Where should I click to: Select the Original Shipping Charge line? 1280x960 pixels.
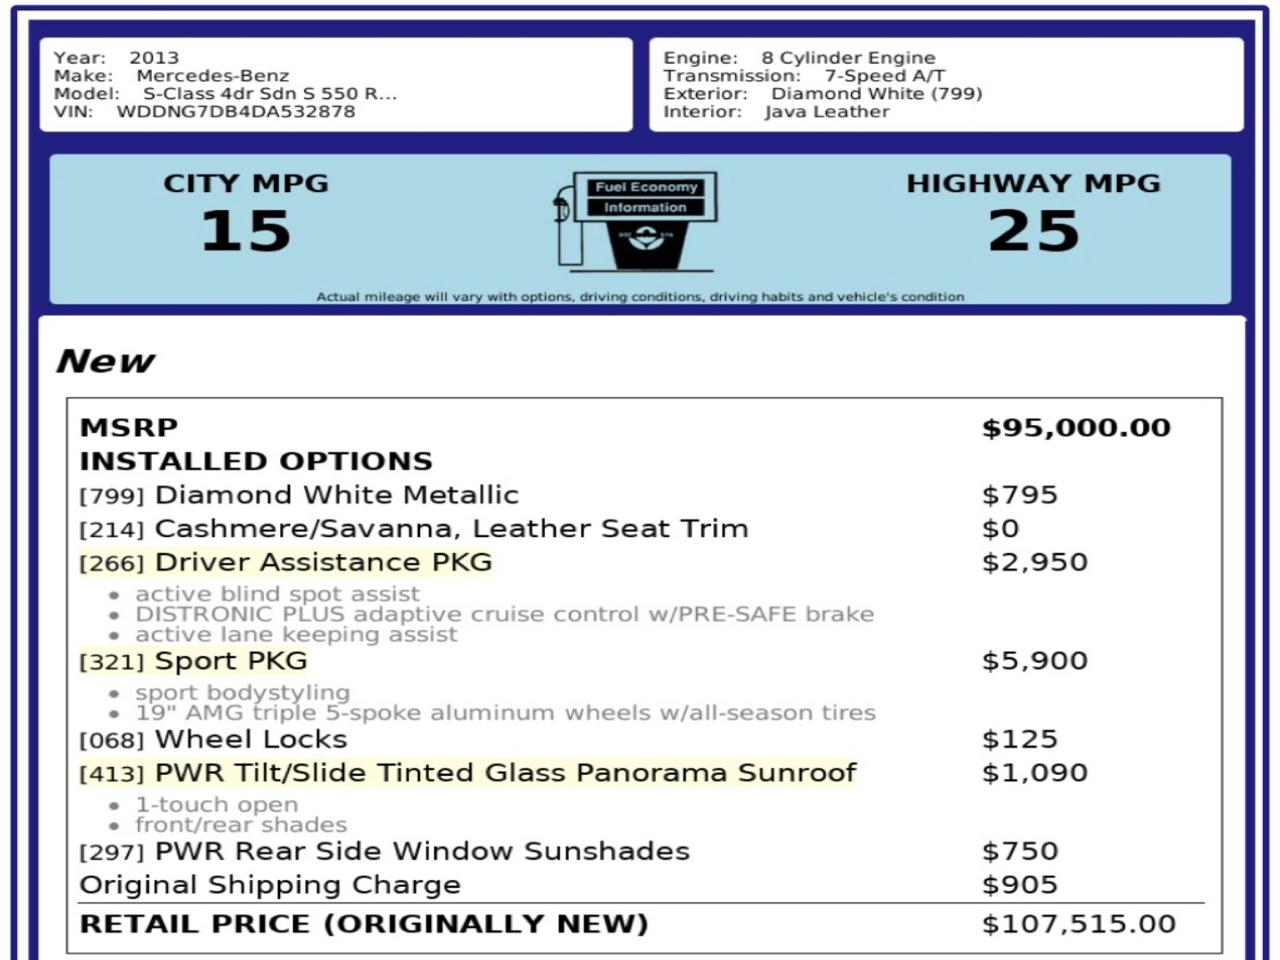270,885
